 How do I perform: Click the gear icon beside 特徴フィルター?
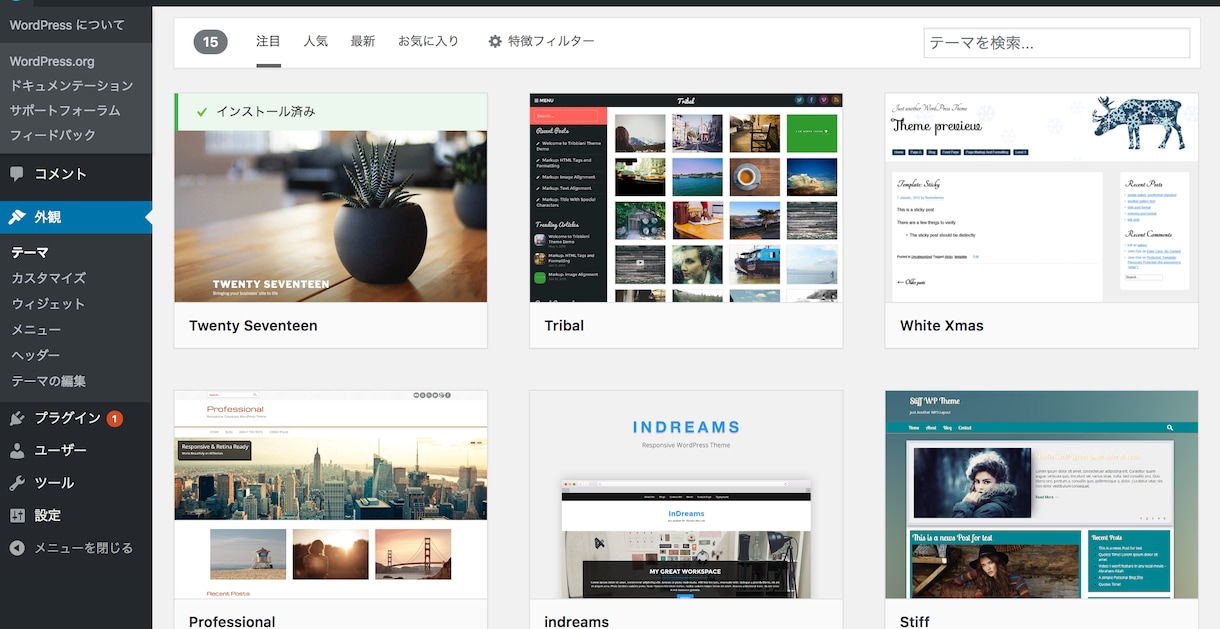[x=495, y=42]
